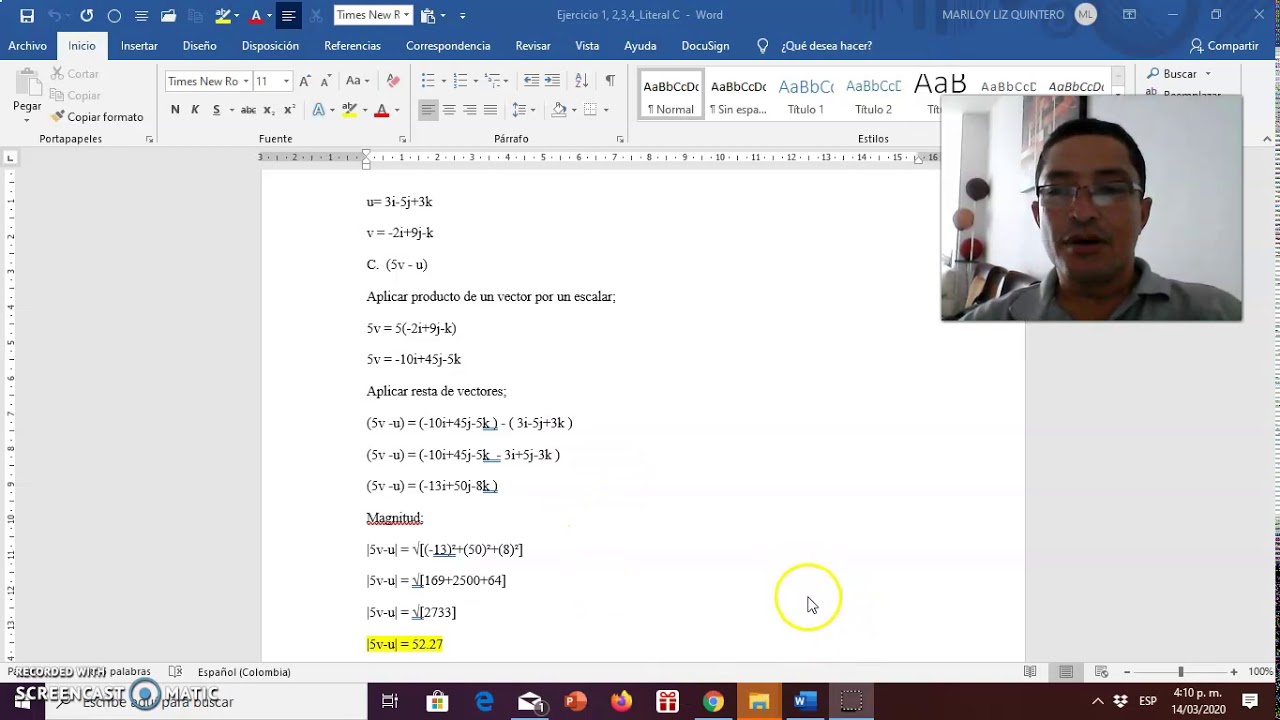Open Firefox from the taskbar

pos(621,702)
